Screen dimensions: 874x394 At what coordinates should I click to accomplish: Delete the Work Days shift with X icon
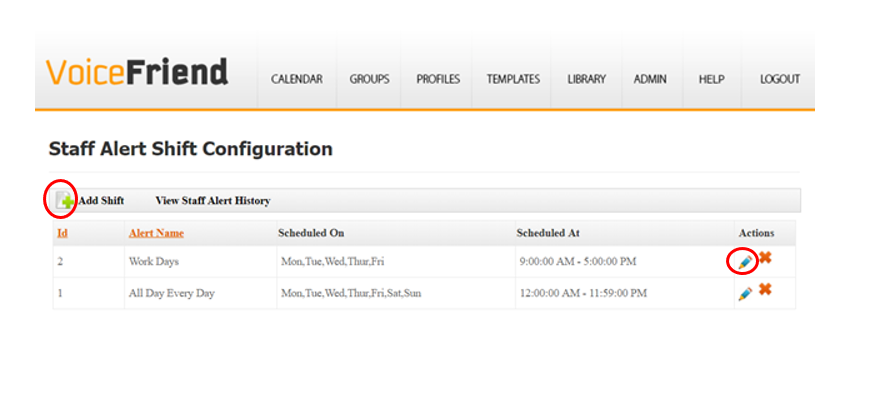tap(765, 257)
